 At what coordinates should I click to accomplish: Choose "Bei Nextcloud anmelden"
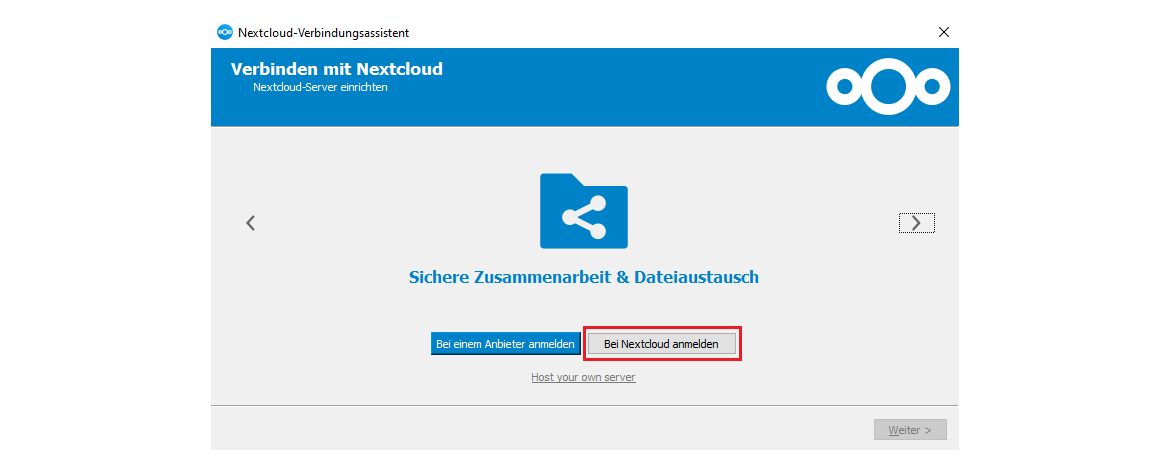661,343
